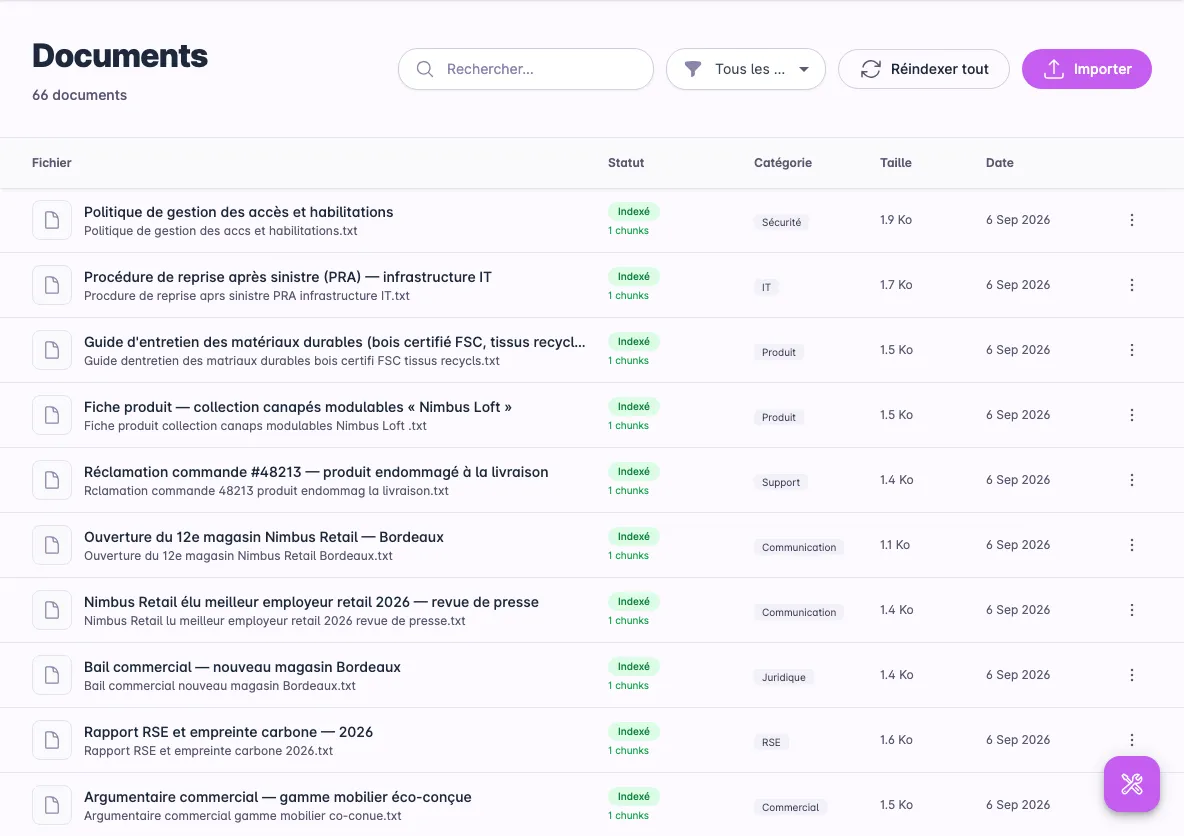1184x836 pixels.
Task: Click filename Bail commercial nouveau magasin Bordeaux.txt
Action: (x=220, y=686)
